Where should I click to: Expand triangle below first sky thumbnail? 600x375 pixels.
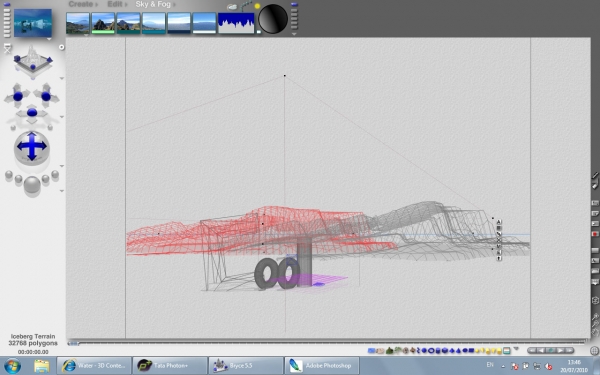click(x=86, y=35)
